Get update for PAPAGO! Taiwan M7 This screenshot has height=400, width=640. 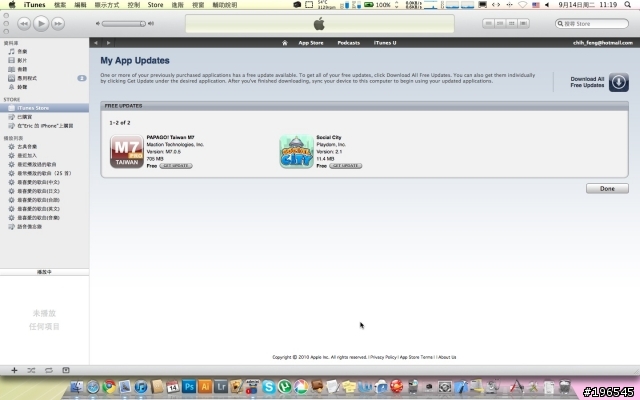176,166
